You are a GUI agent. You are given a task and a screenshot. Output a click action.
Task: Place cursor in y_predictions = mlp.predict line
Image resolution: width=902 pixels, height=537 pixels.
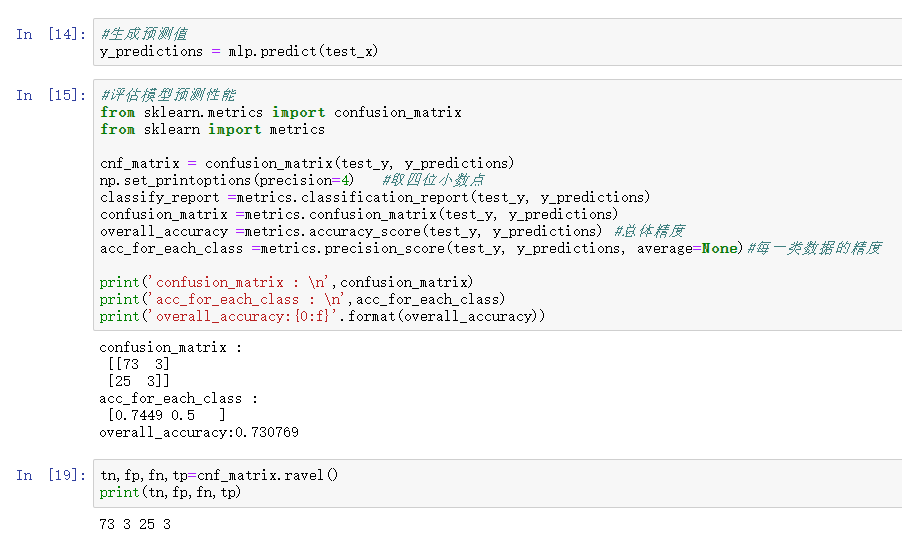click(239, 51)
